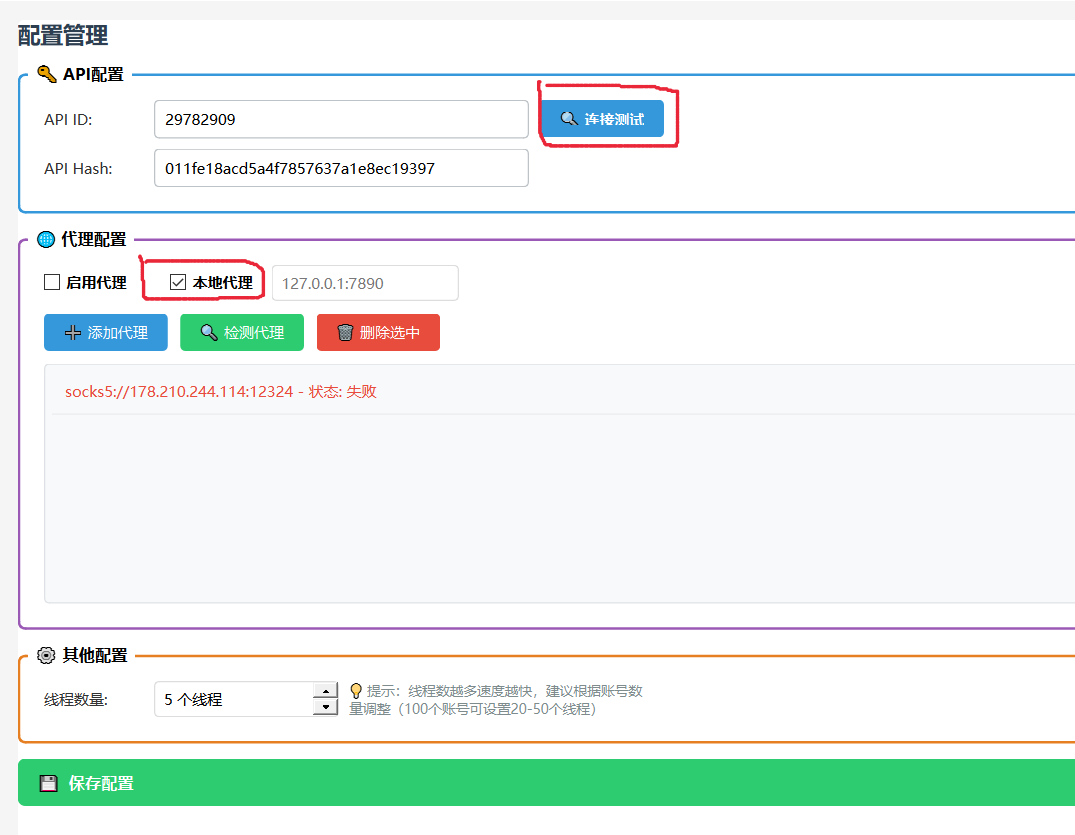1075x835 pixels.
Task: Click the key icon beside API配置 header
Action: [44, 73]
